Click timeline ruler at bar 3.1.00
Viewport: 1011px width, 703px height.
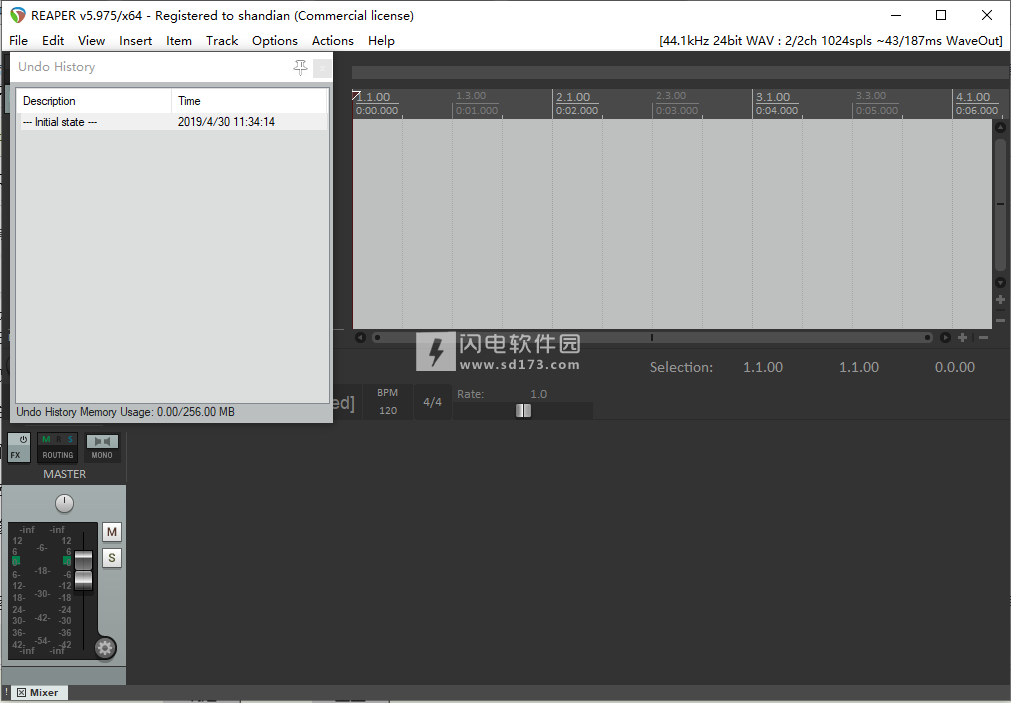773,97
